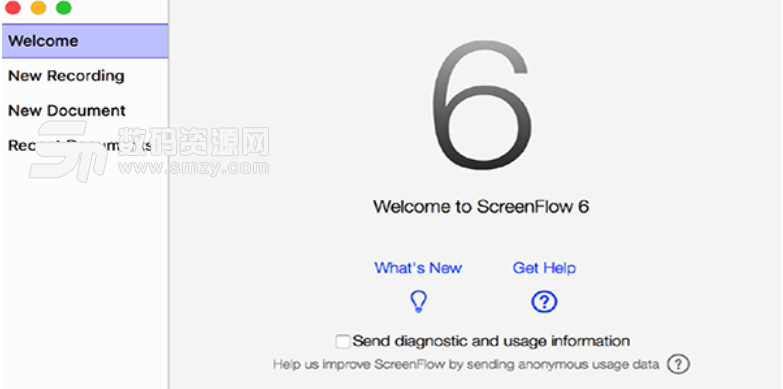Minimize the window with the yellow button

click(x=38, y=7)
